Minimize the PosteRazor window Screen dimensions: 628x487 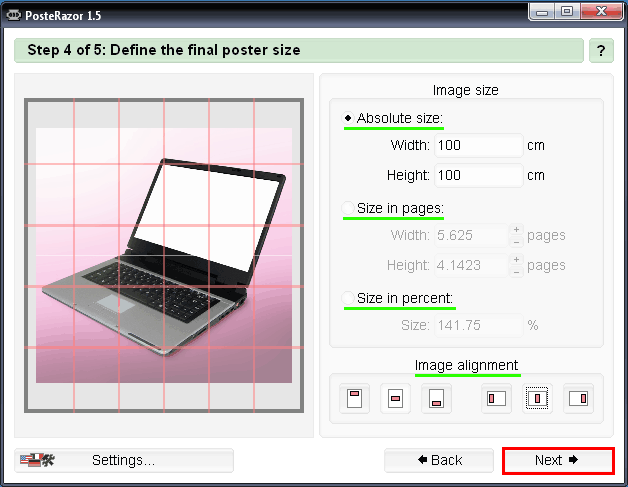tap(542, 12)
